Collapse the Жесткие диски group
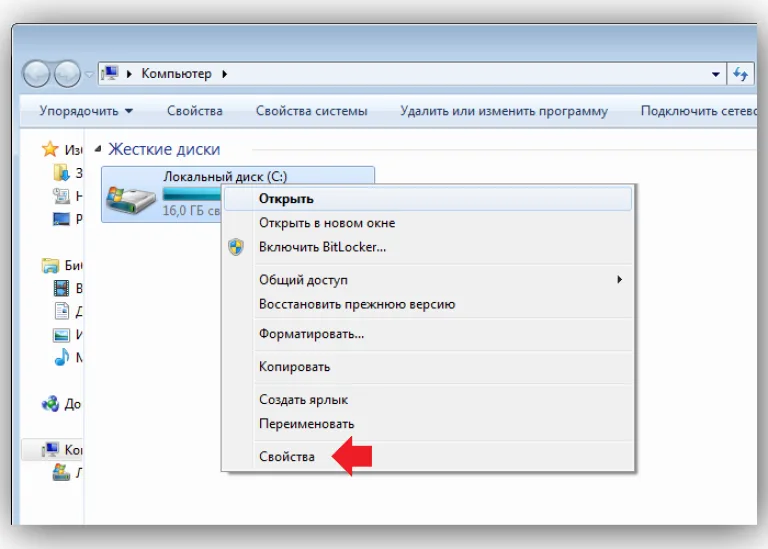This screenshot has height=549, width=768. pyautogui.click(x=98, y=149)
